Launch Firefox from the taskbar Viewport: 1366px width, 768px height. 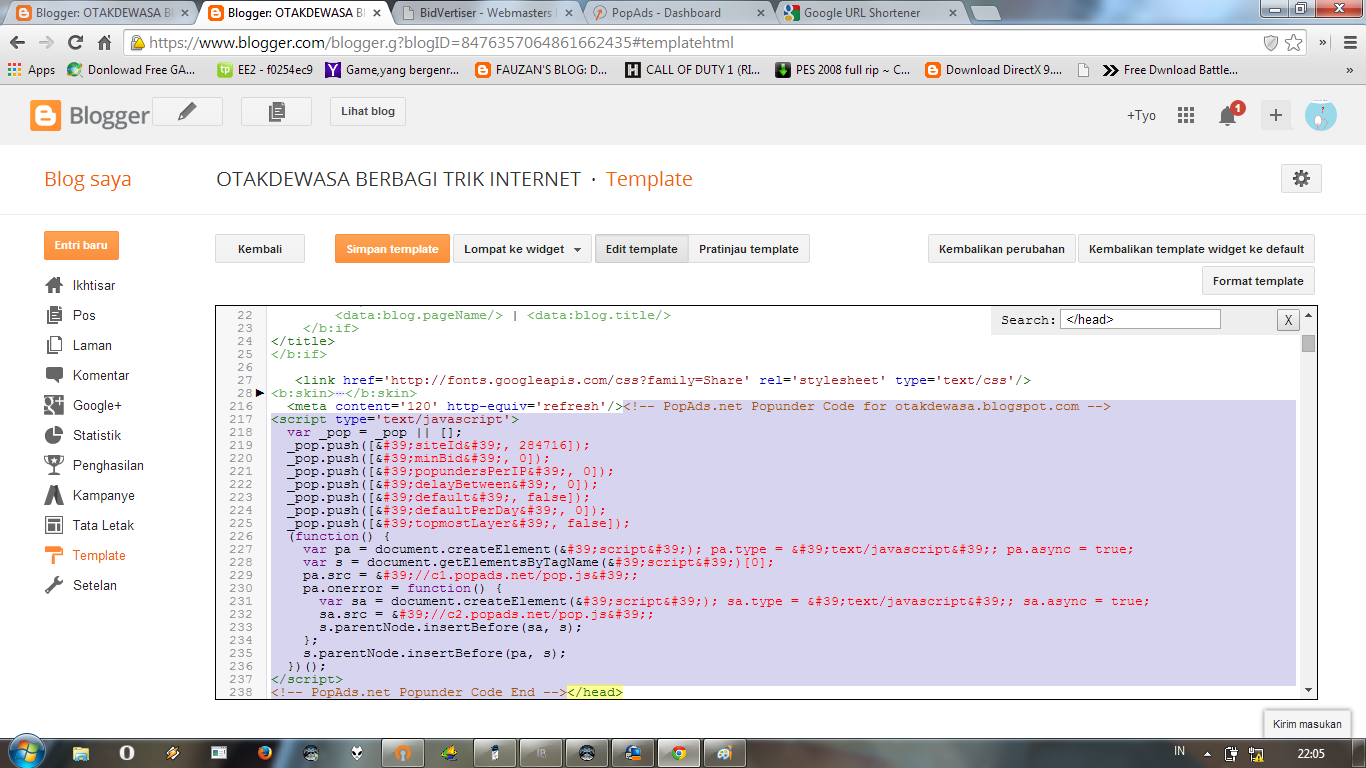click(265, 752)
